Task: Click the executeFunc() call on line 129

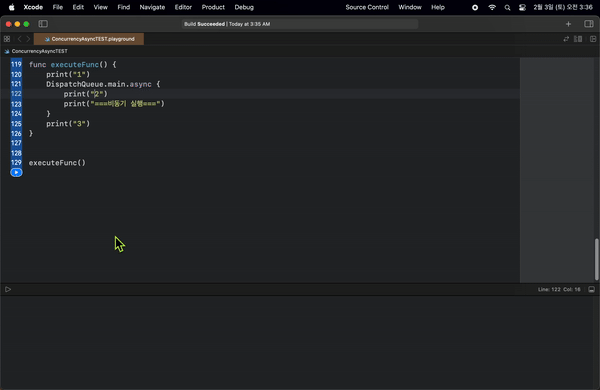Action: click(x=57, y=163)
